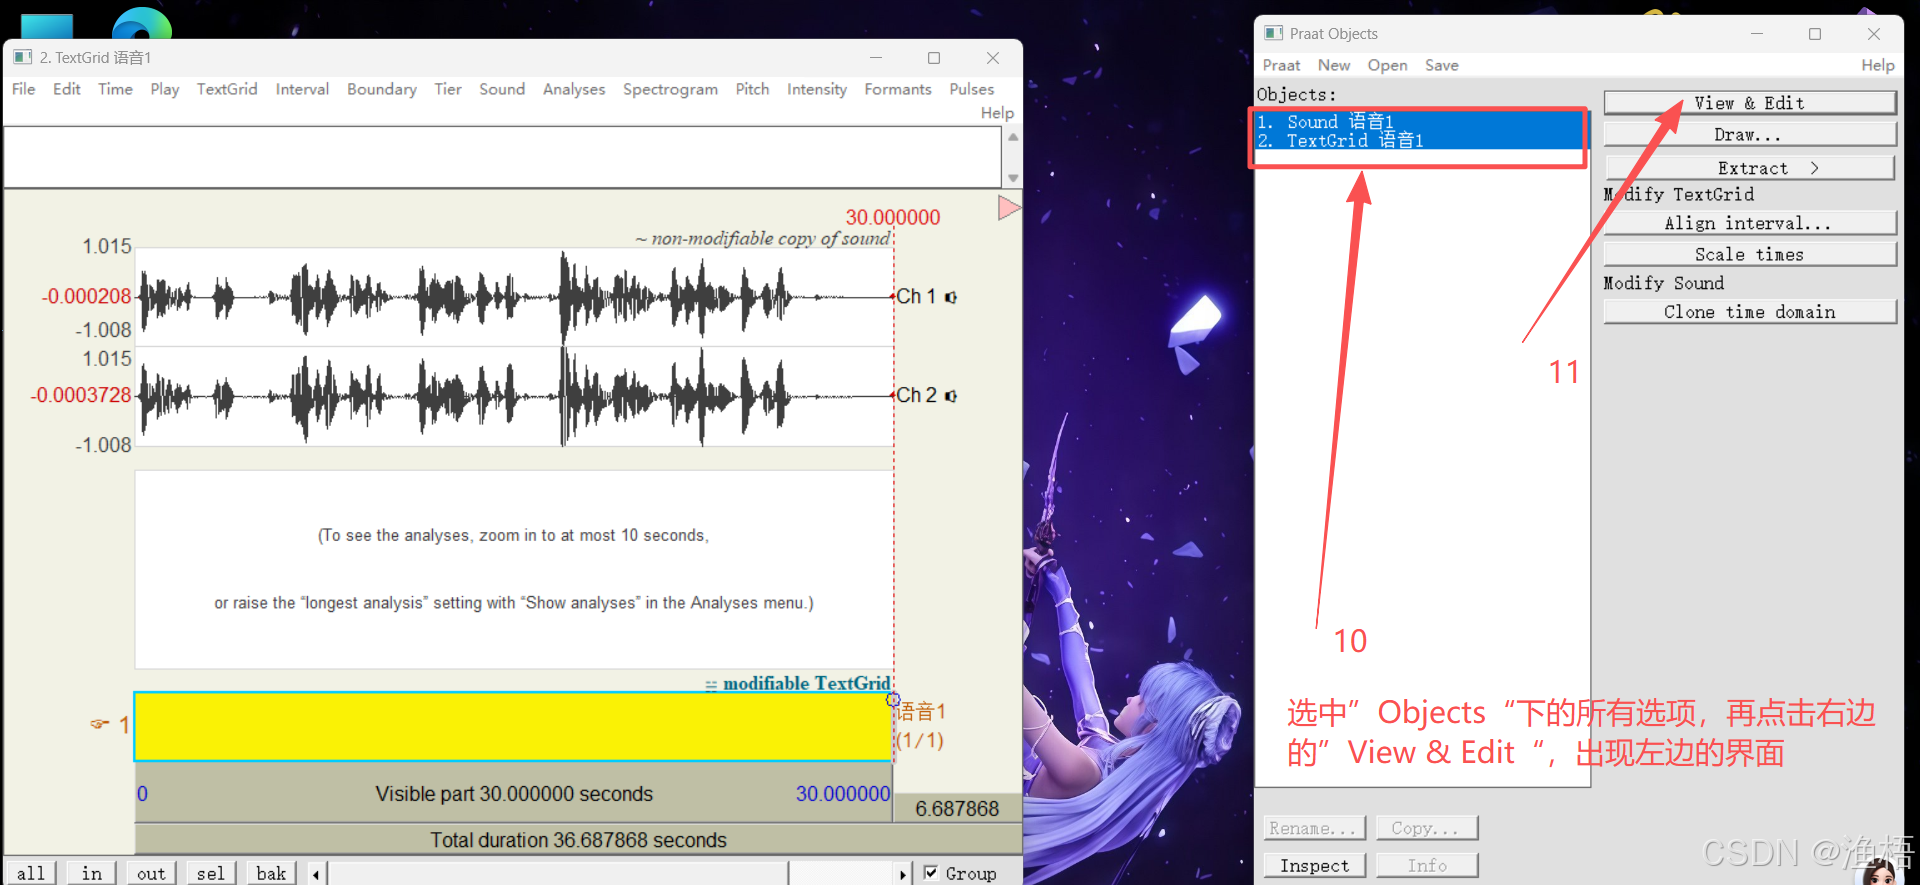Screen dimensions: 1920x885
Task: Open the Pitch menu
Action: pyautogui.click(x=752, y=89)
